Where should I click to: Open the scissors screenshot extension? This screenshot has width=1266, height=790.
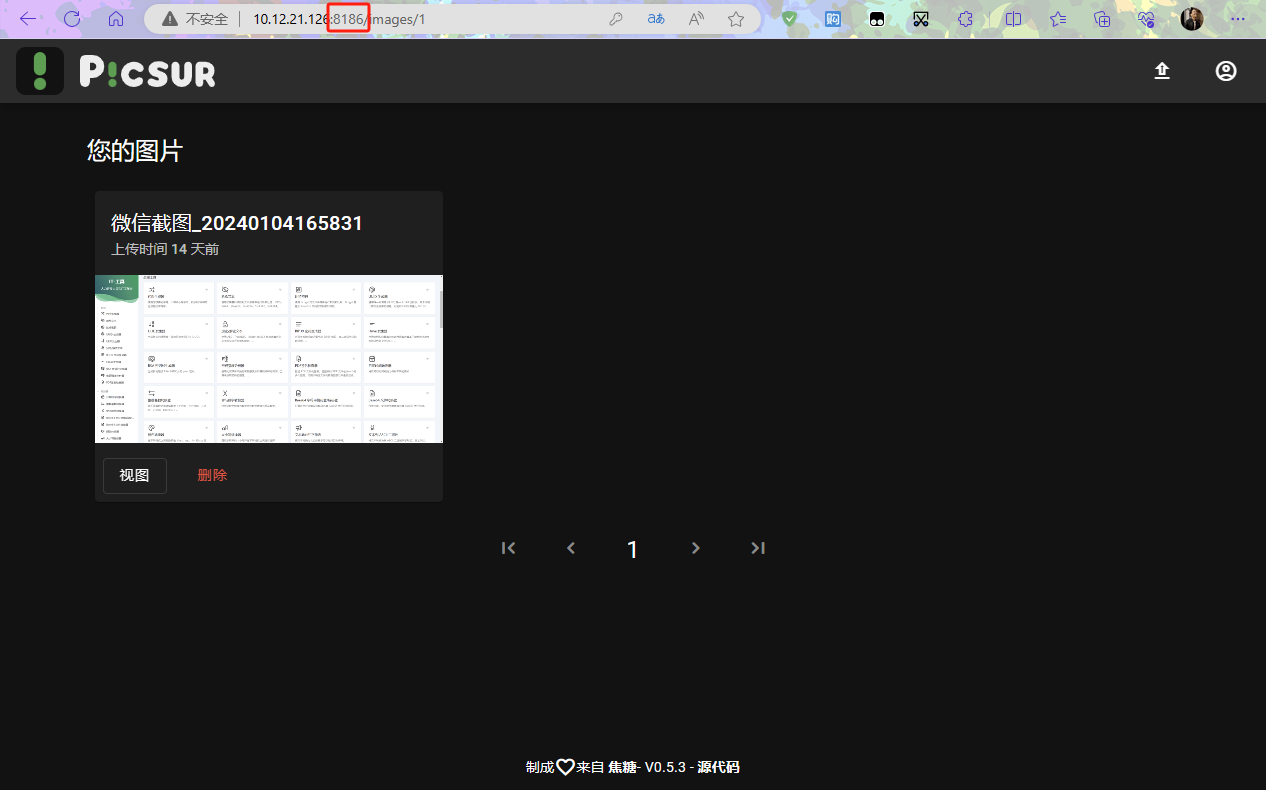point(921,19)
